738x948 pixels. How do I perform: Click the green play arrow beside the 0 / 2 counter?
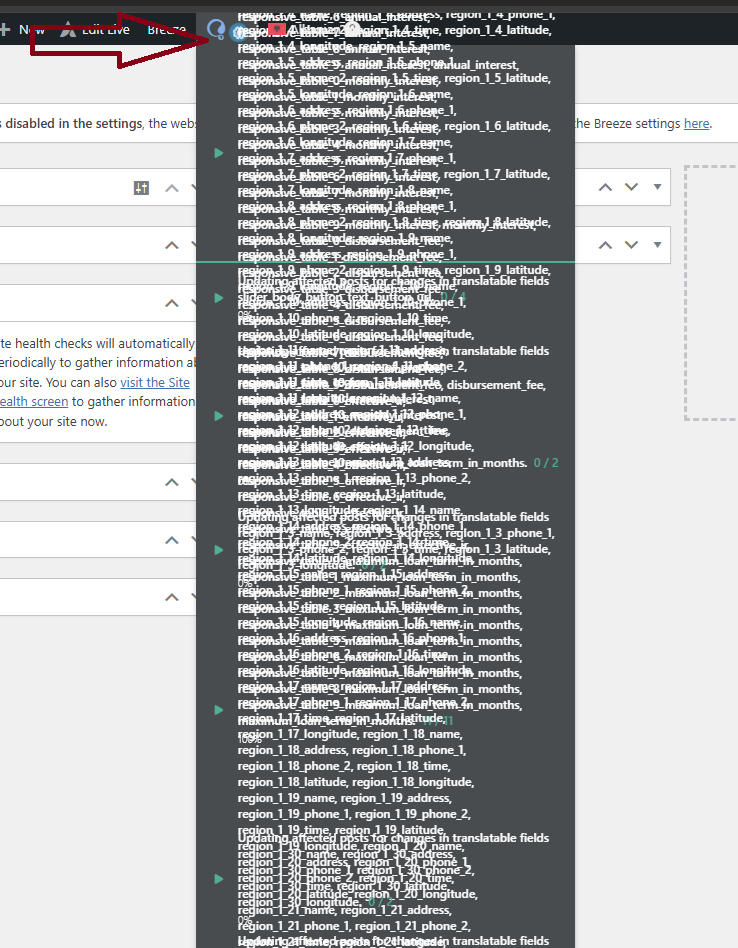(x=219, y=415)
